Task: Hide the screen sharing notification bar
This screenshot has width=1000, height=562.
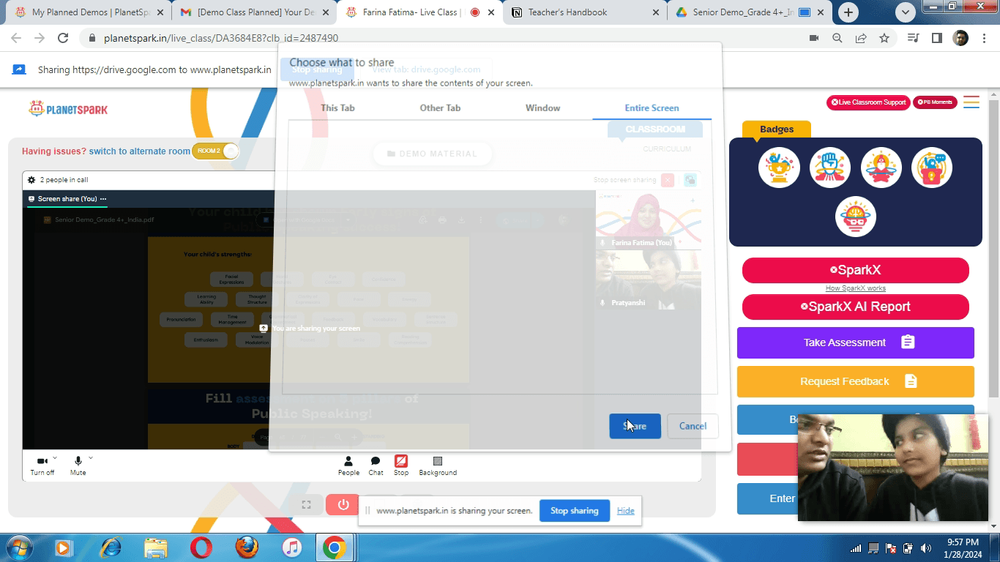Action: [x=625, y=510]
